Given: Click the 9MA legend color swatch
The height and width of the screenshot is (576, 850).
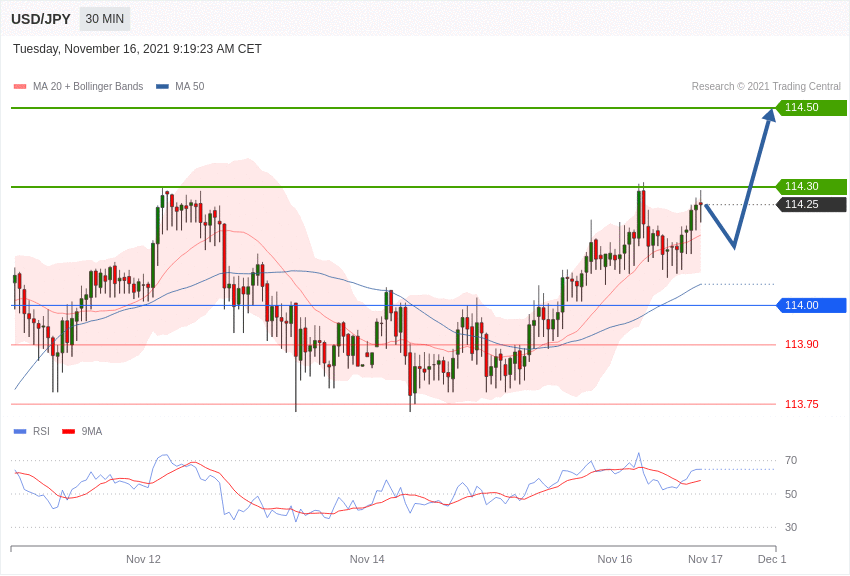Looking at the screenshot, I should (x=68, y=432).
